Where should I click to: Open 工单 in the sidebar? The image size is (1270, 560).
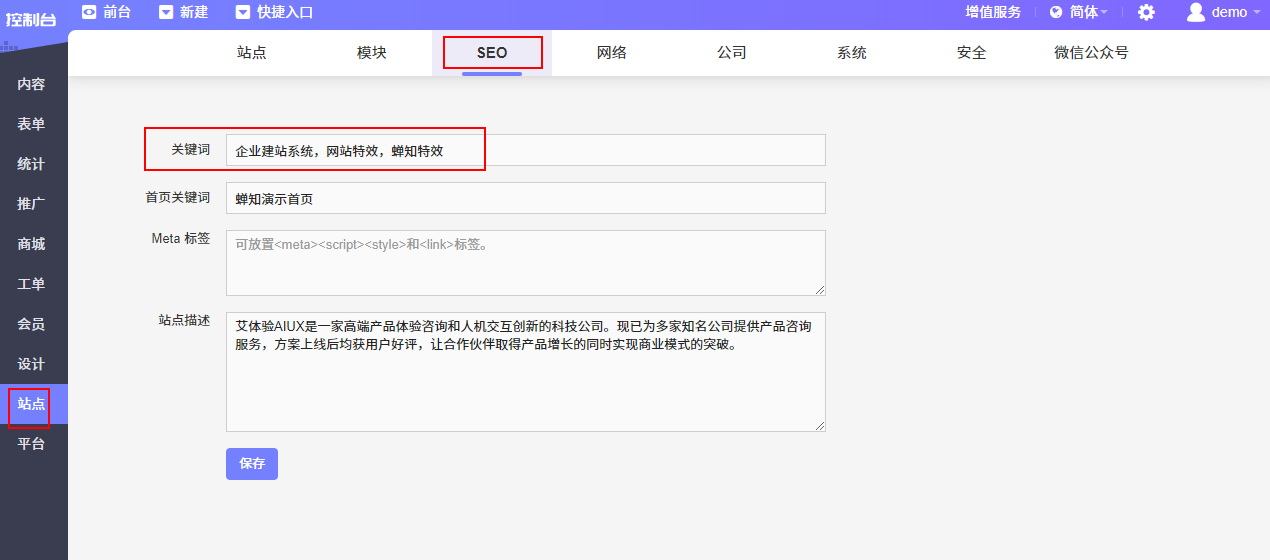point(32,284)
